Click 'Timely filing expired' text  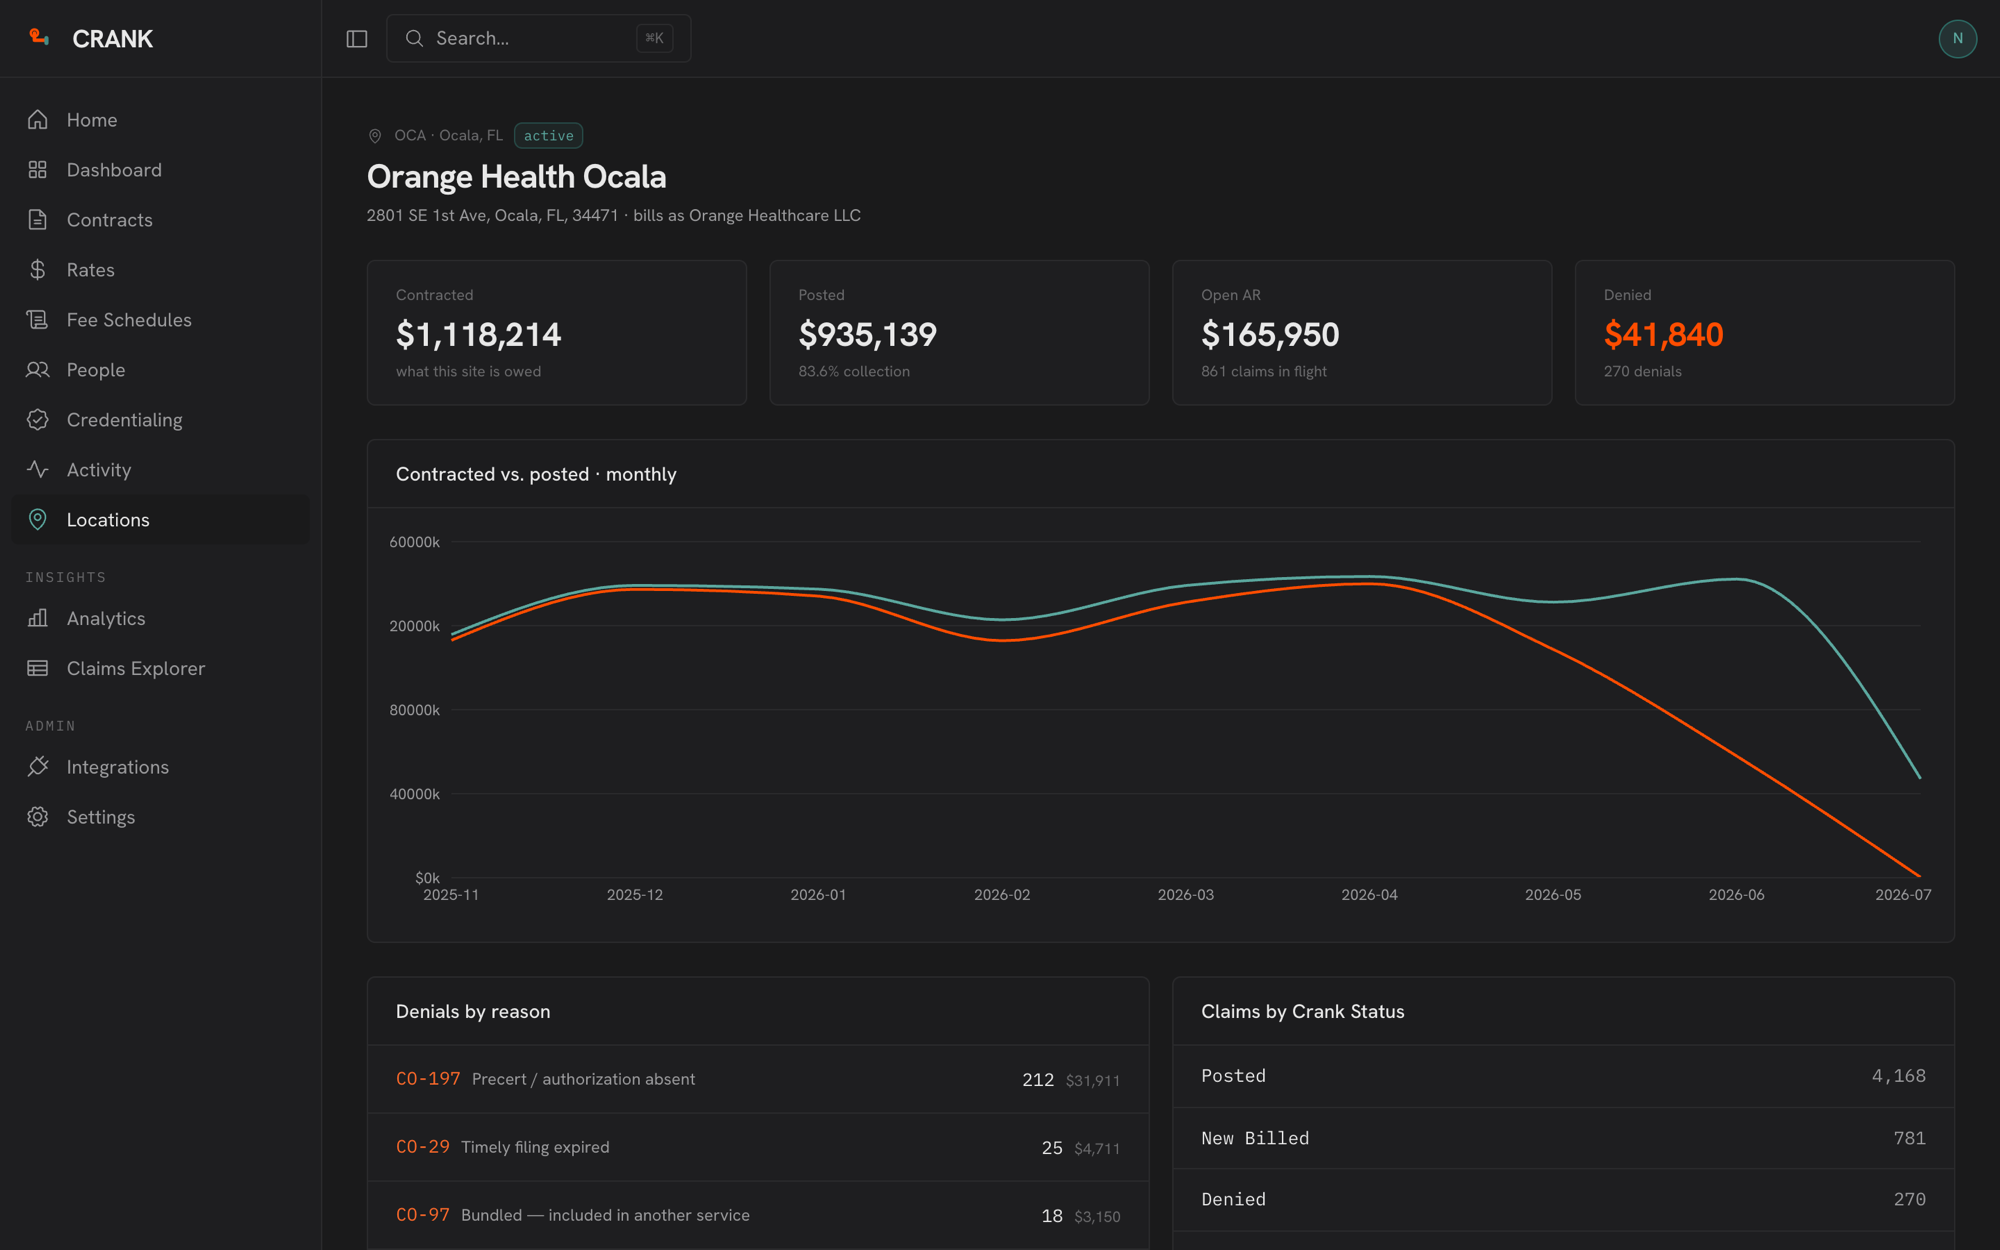535,1147
